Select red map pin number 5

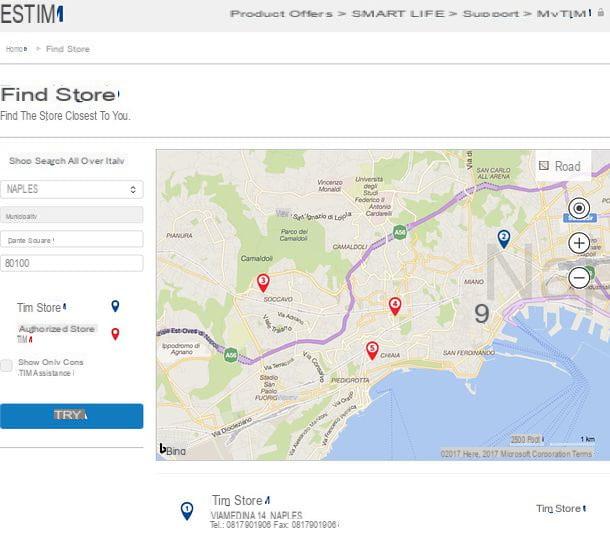pos(372,350)
